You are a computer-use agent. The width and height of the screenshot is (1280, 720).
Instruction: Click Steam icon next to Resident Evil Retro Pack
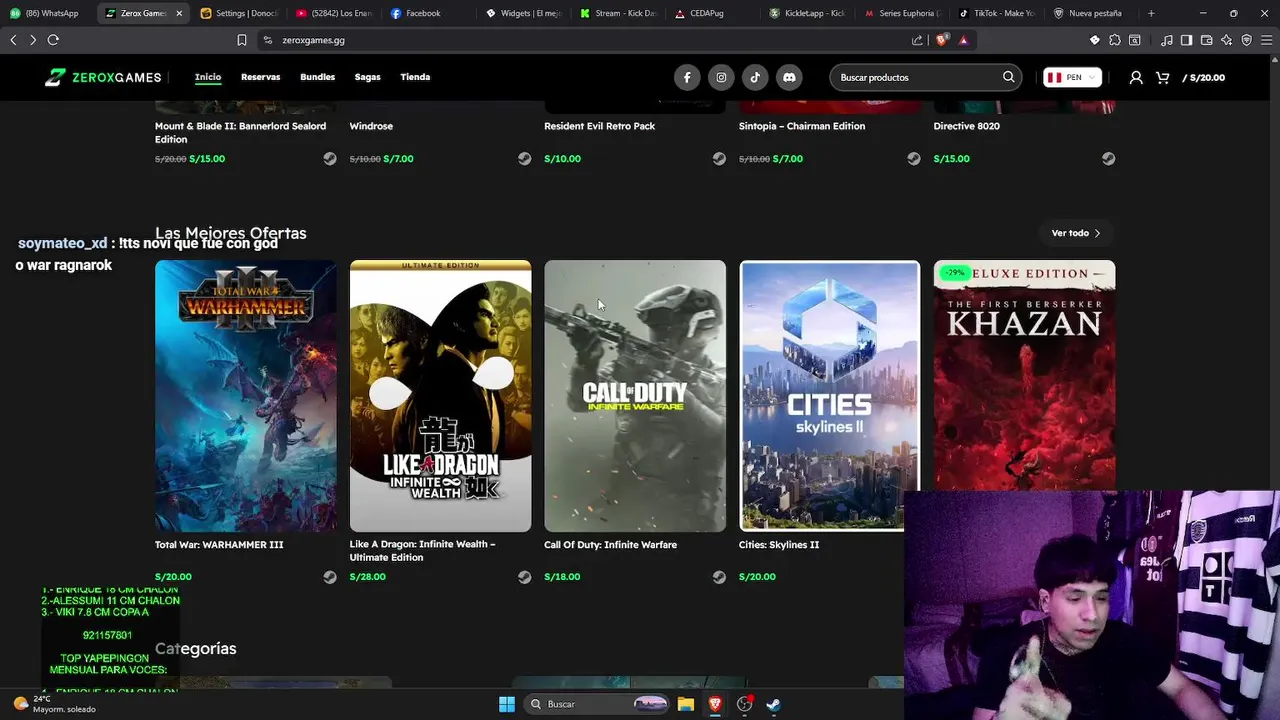[719, 159]
